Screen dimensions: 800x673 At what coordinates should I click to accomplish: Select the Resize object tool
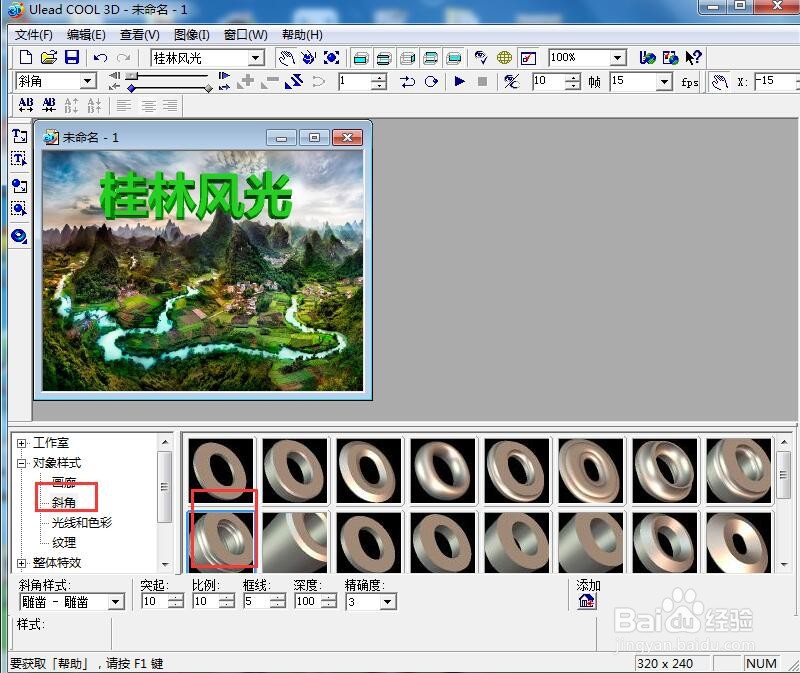pyautogui.click(x=332, y=58)
